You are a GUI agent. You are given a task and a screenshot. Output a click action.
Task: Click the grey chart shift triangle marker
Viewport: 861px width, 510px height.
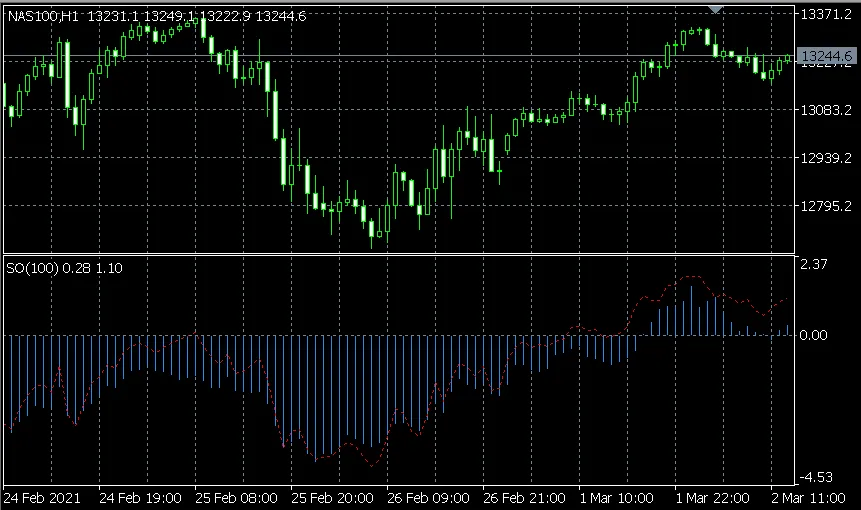click(715, 9)
